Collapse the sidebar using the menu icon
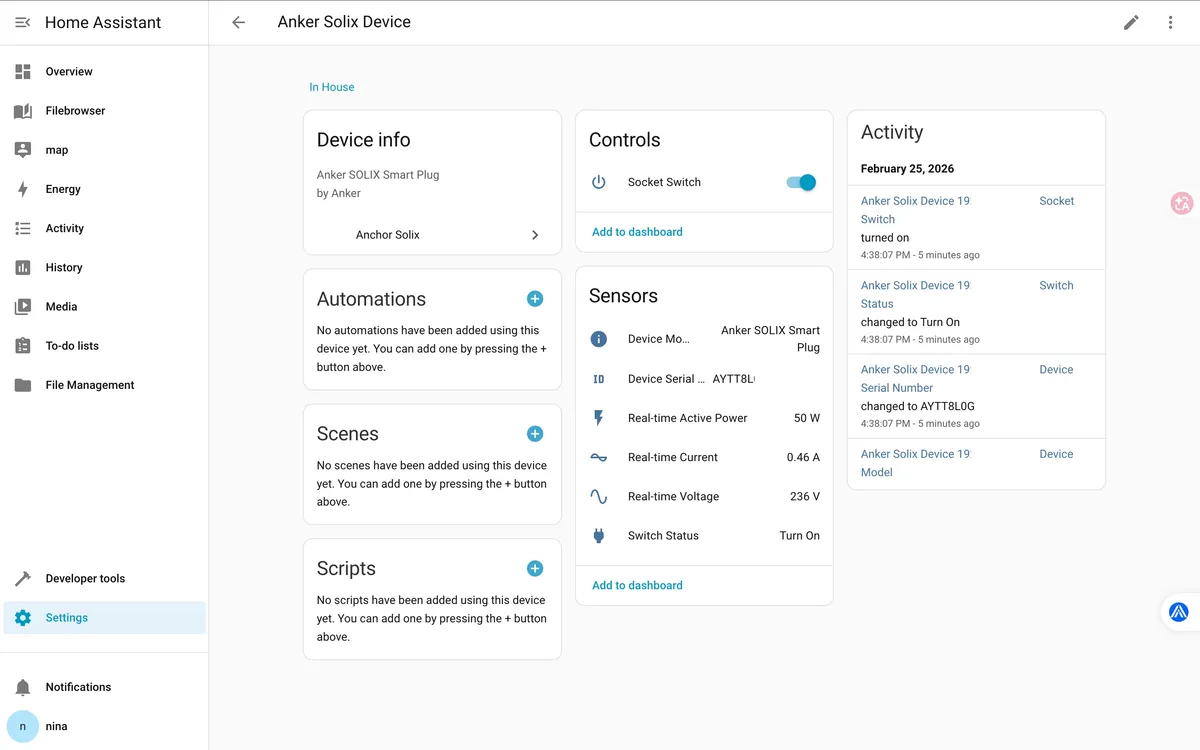Screen dimensions: 1200x750 pyautogui.click(x=23, y=22)
